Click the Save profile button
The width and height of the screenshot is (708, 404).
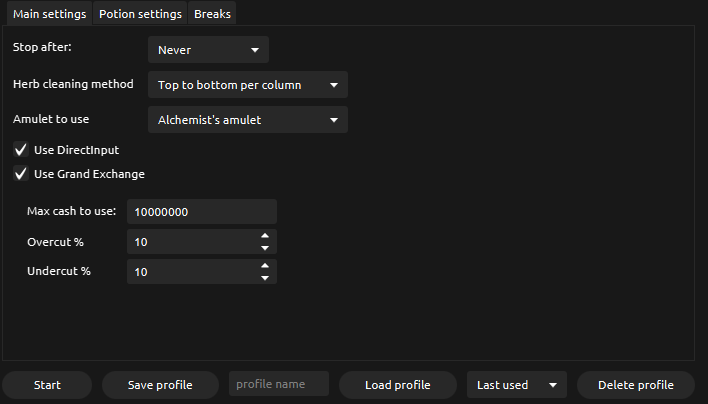(160, 385)
